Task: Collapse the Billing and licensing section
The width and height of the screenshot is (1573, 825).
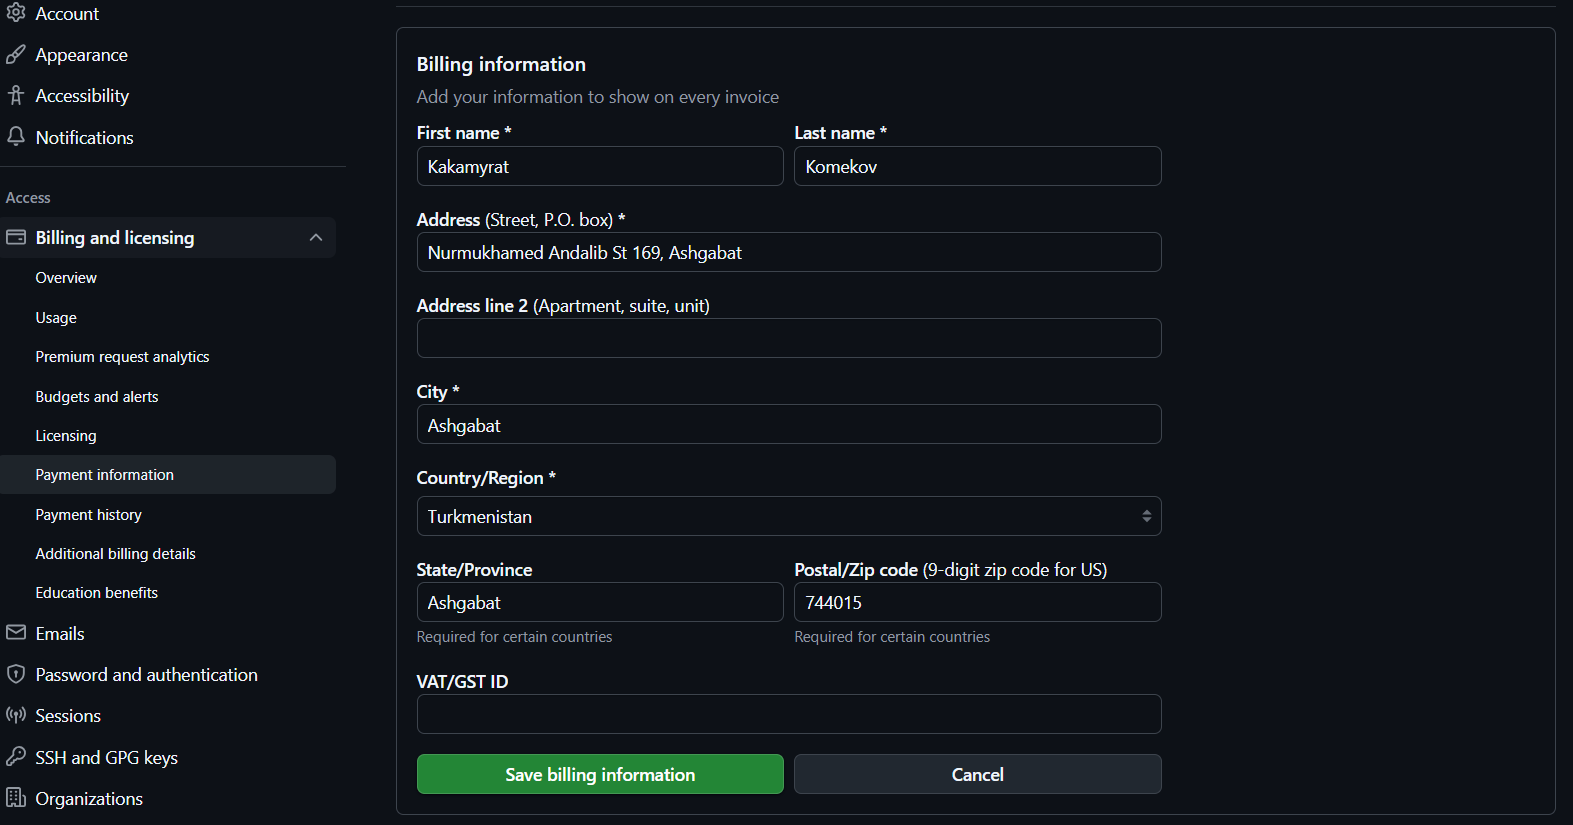Action: (x=316, y=237)
